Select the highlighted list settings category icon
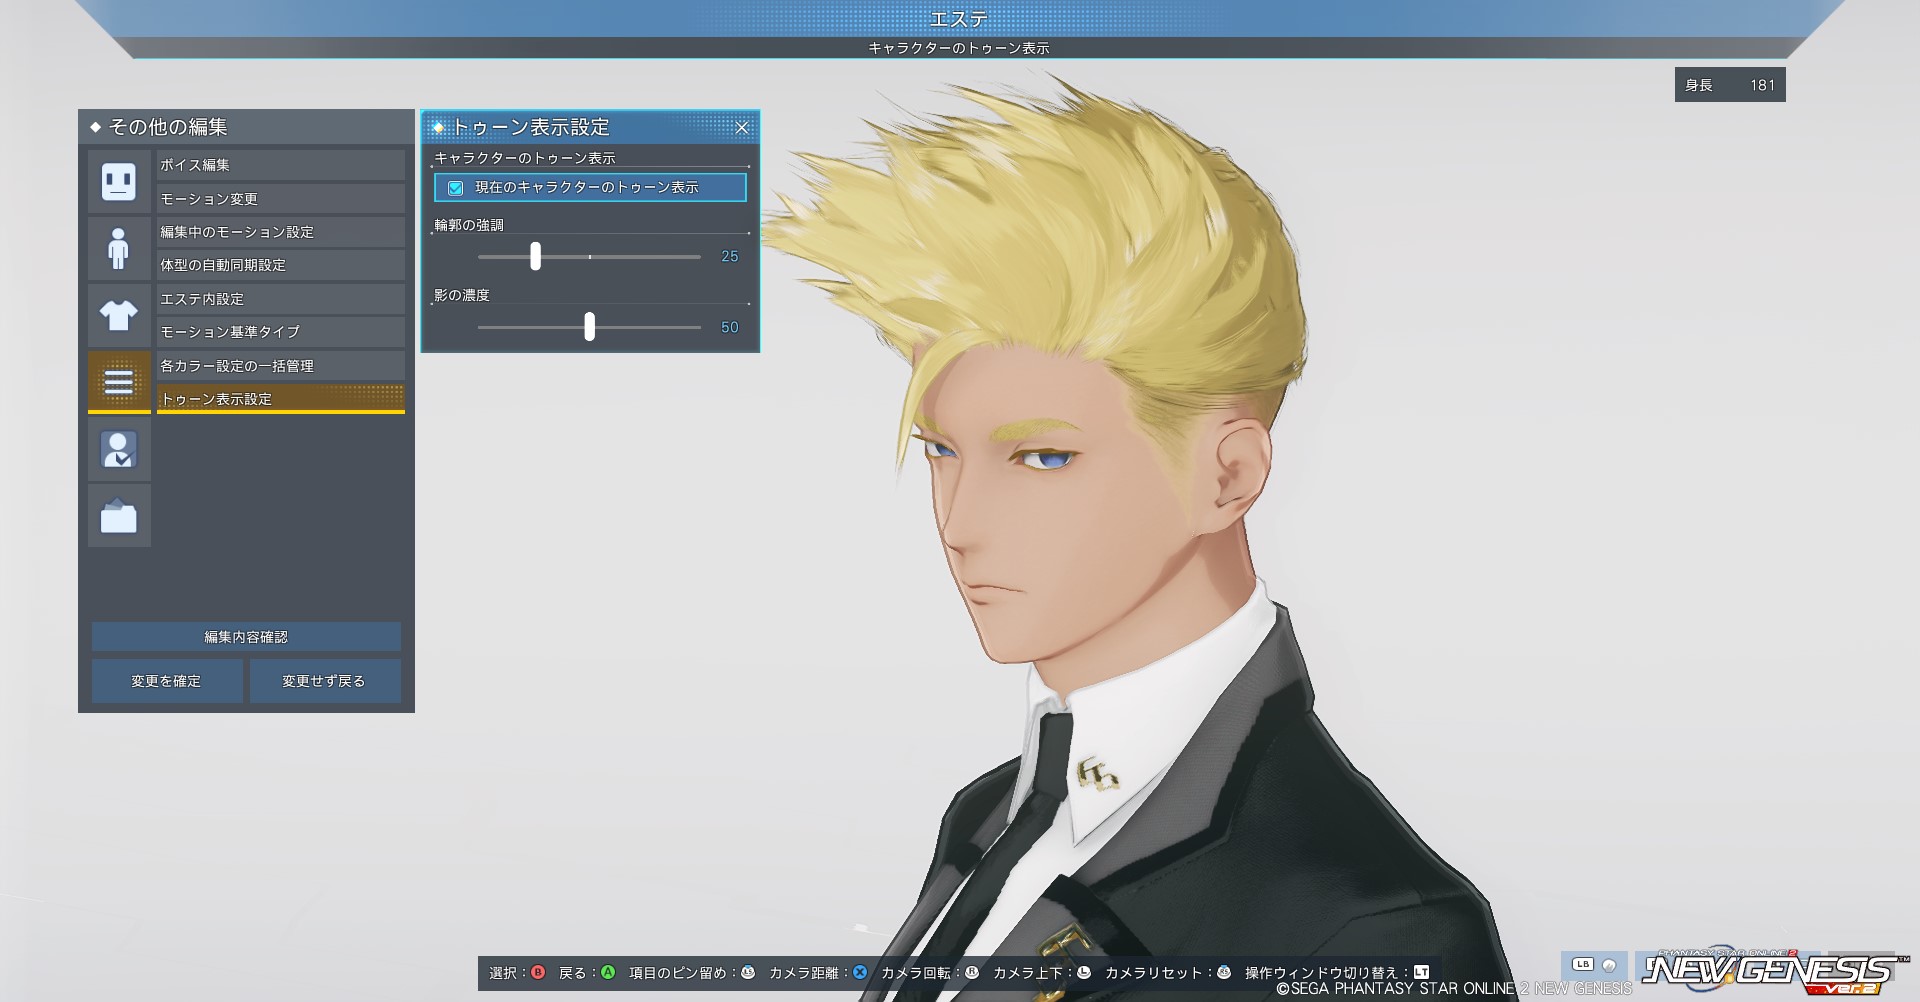 119,382
